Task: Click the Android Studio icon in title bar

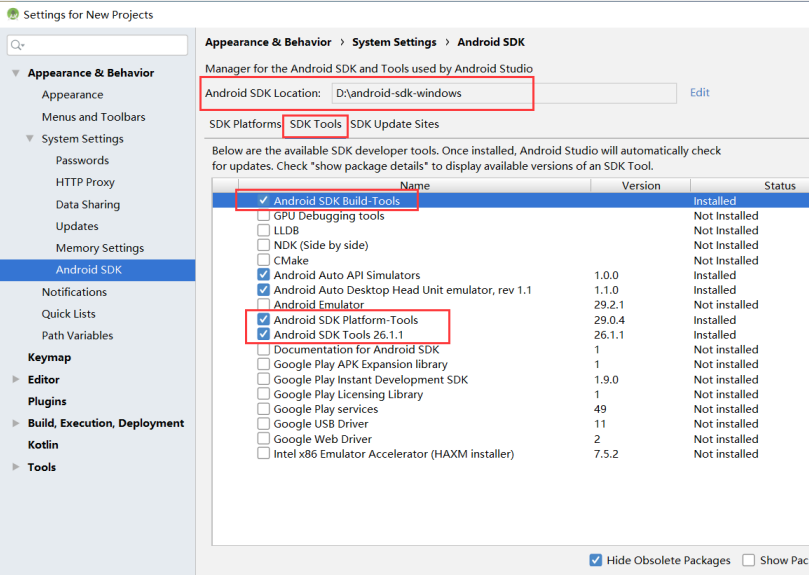Action: point(13,14)
